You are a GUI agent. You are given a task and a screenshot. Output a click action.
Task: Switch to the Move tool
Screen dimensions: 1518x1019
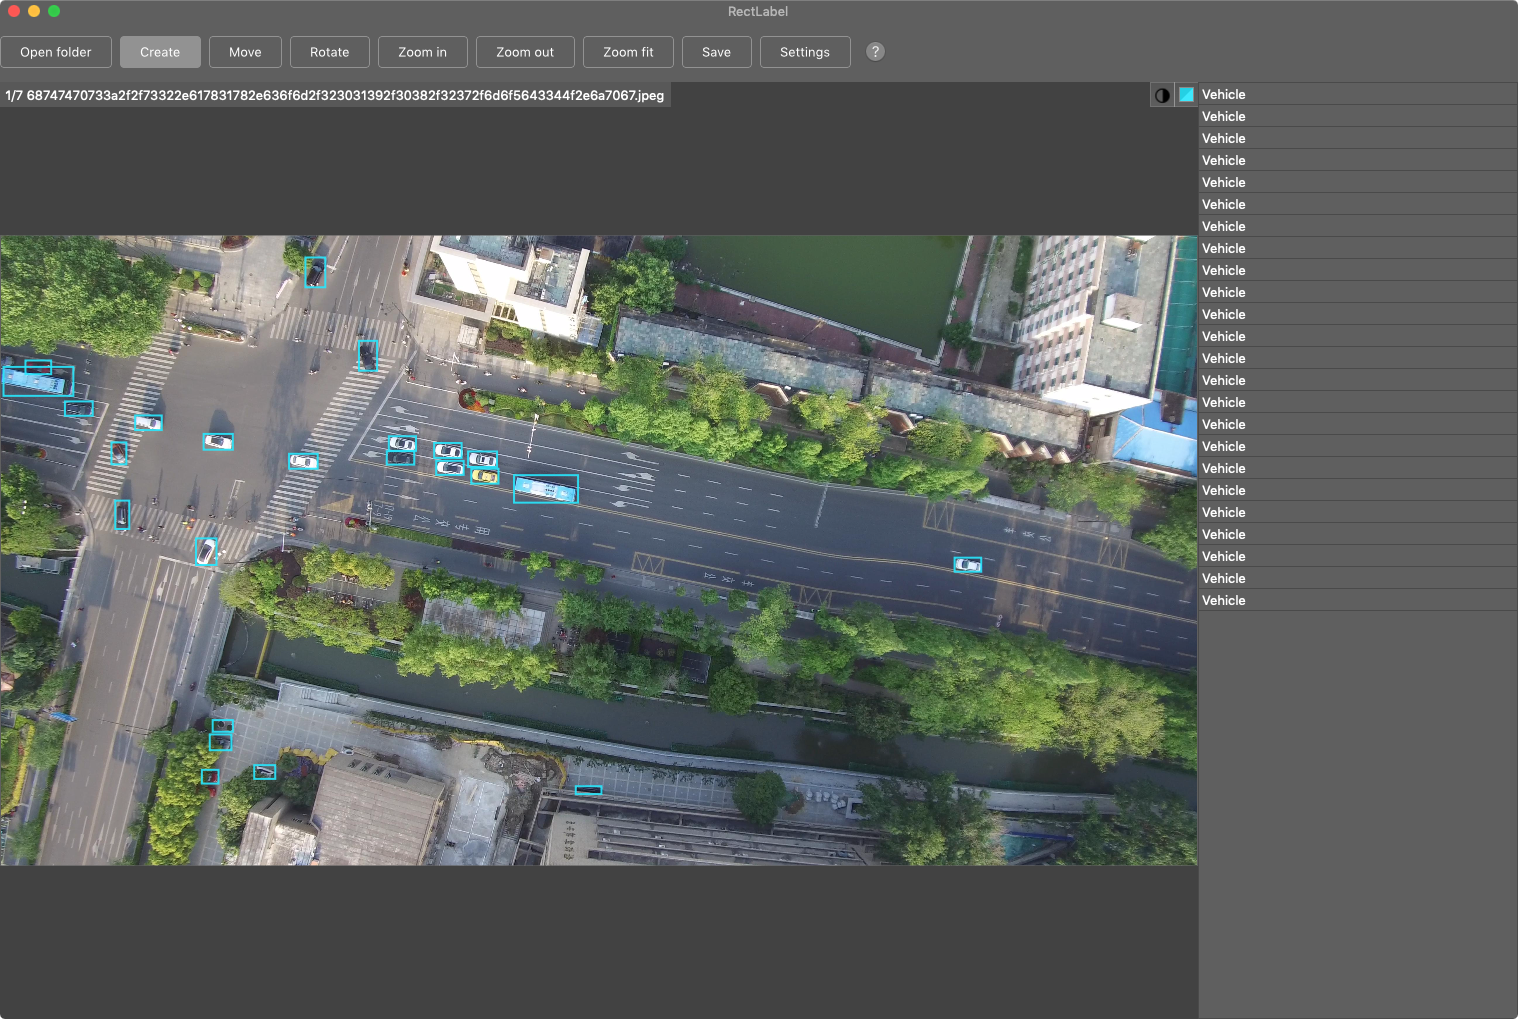244,51
